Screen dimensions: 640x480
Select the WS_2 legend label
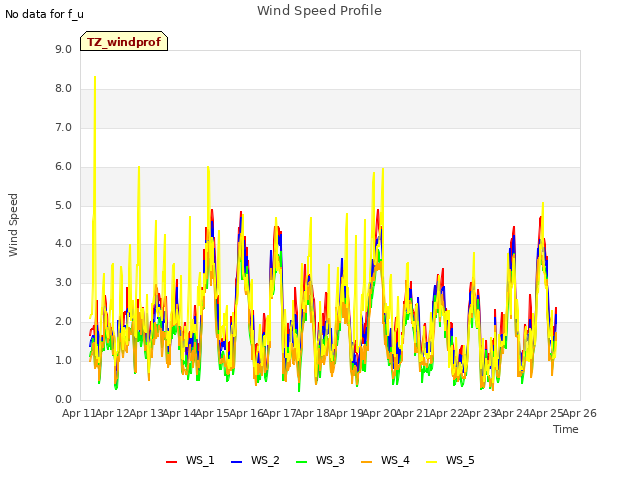[x=265, y=460]
